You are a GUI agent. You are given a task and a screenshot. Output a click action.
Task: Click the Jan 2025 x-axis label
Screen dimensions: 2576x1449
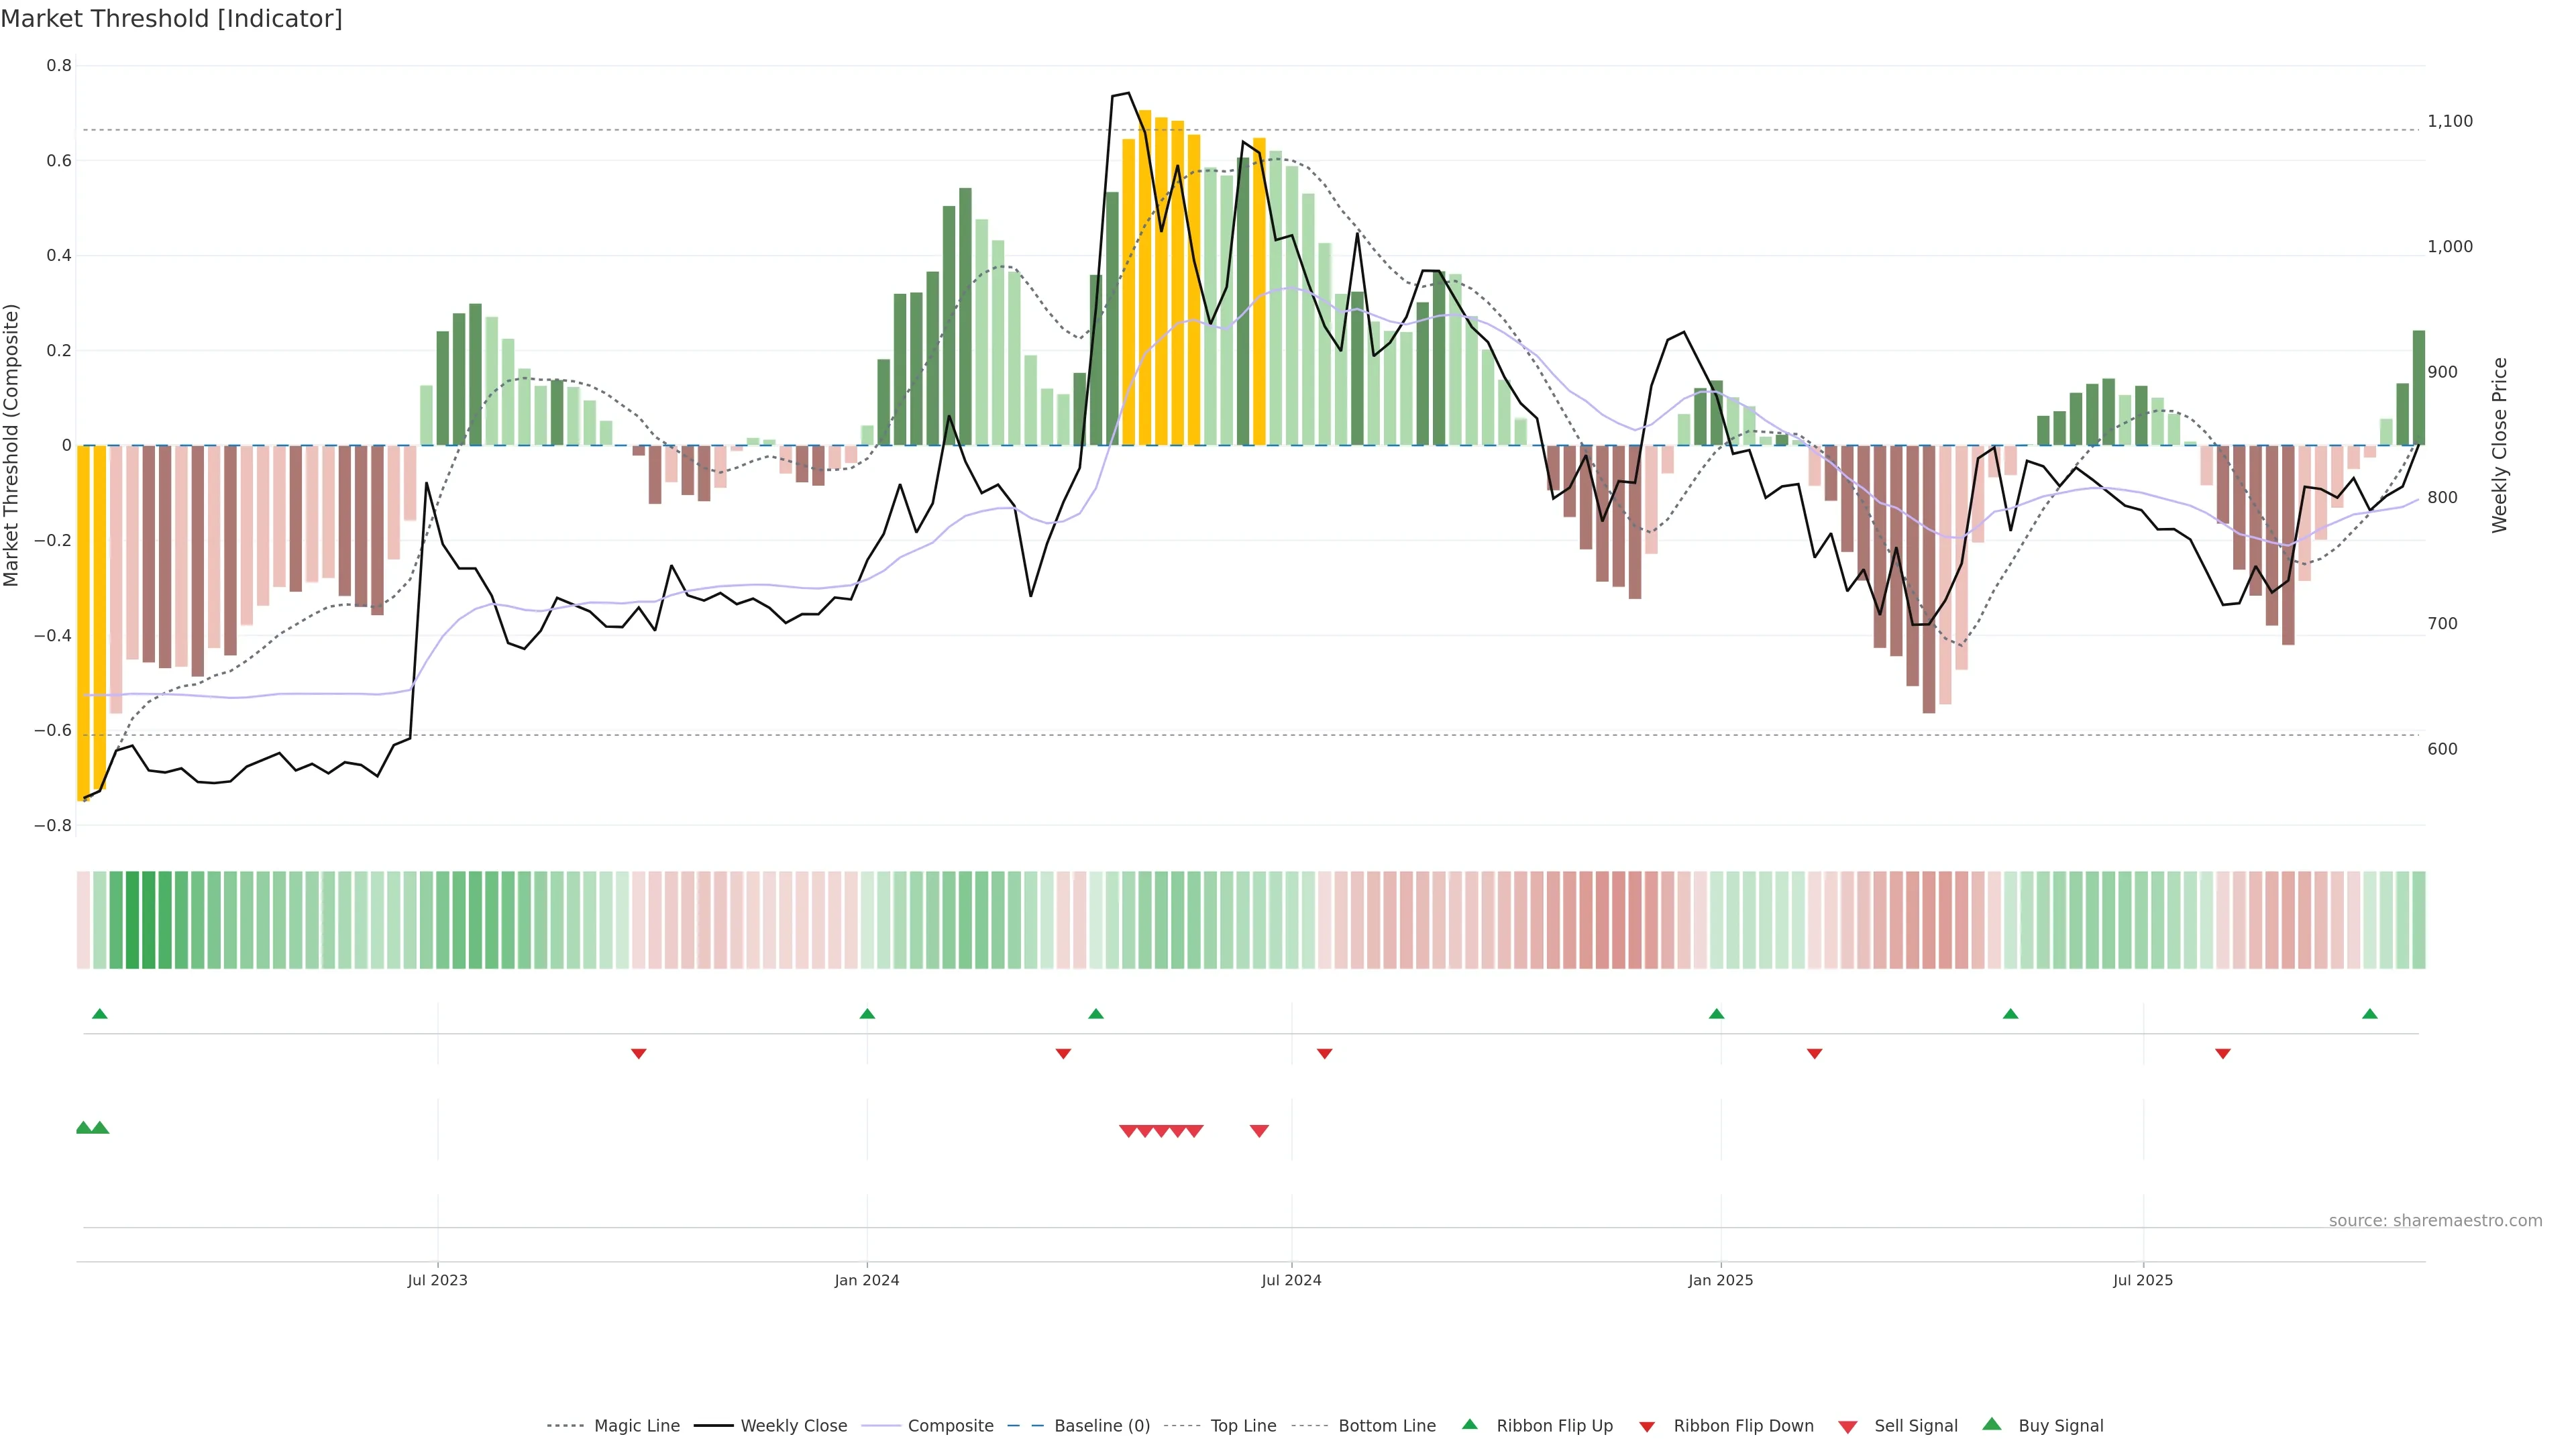(1720, 1280)
